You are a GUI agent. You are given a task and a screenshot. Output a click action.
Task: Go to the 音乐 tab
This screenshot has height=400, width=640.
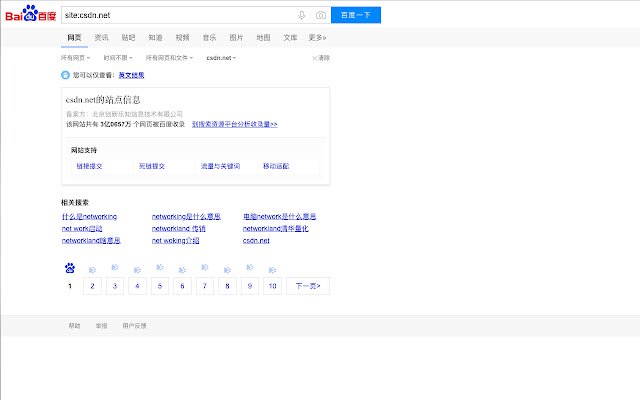coord(209,38)
